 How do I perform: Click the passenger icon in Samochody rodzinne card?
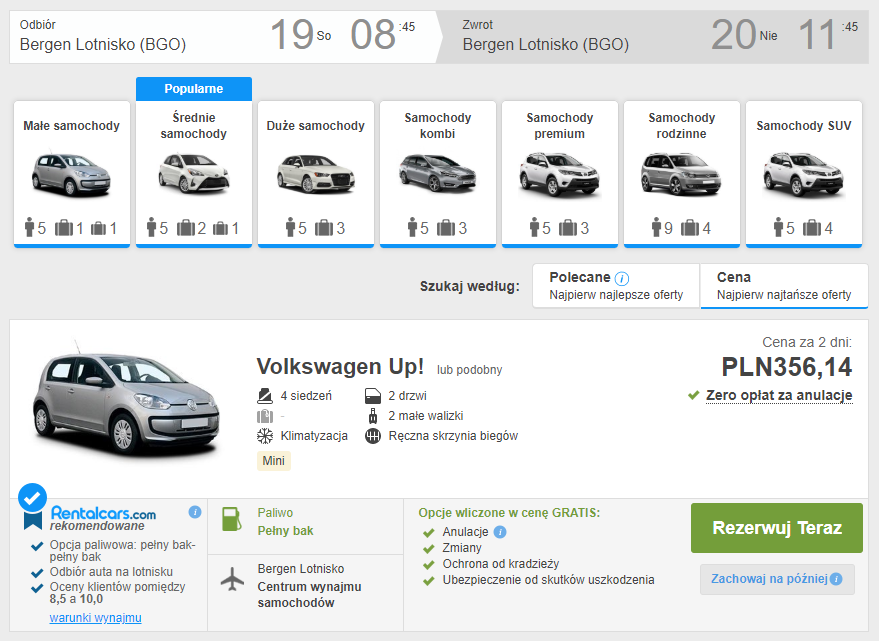click(656, 227)
